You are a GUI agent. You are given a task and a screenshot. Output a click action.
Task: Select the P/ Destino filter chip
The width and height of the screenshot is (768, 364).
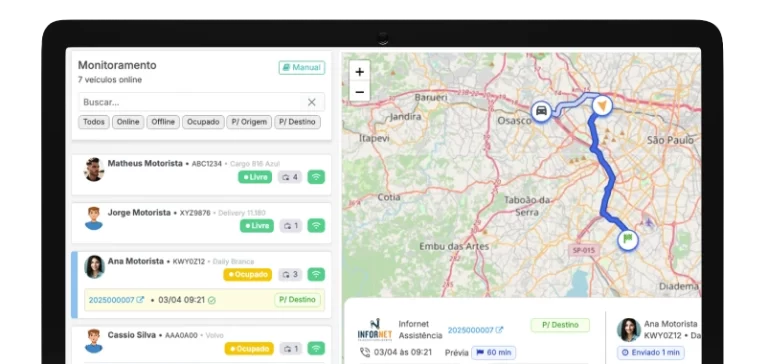click(x=297, y=122)
